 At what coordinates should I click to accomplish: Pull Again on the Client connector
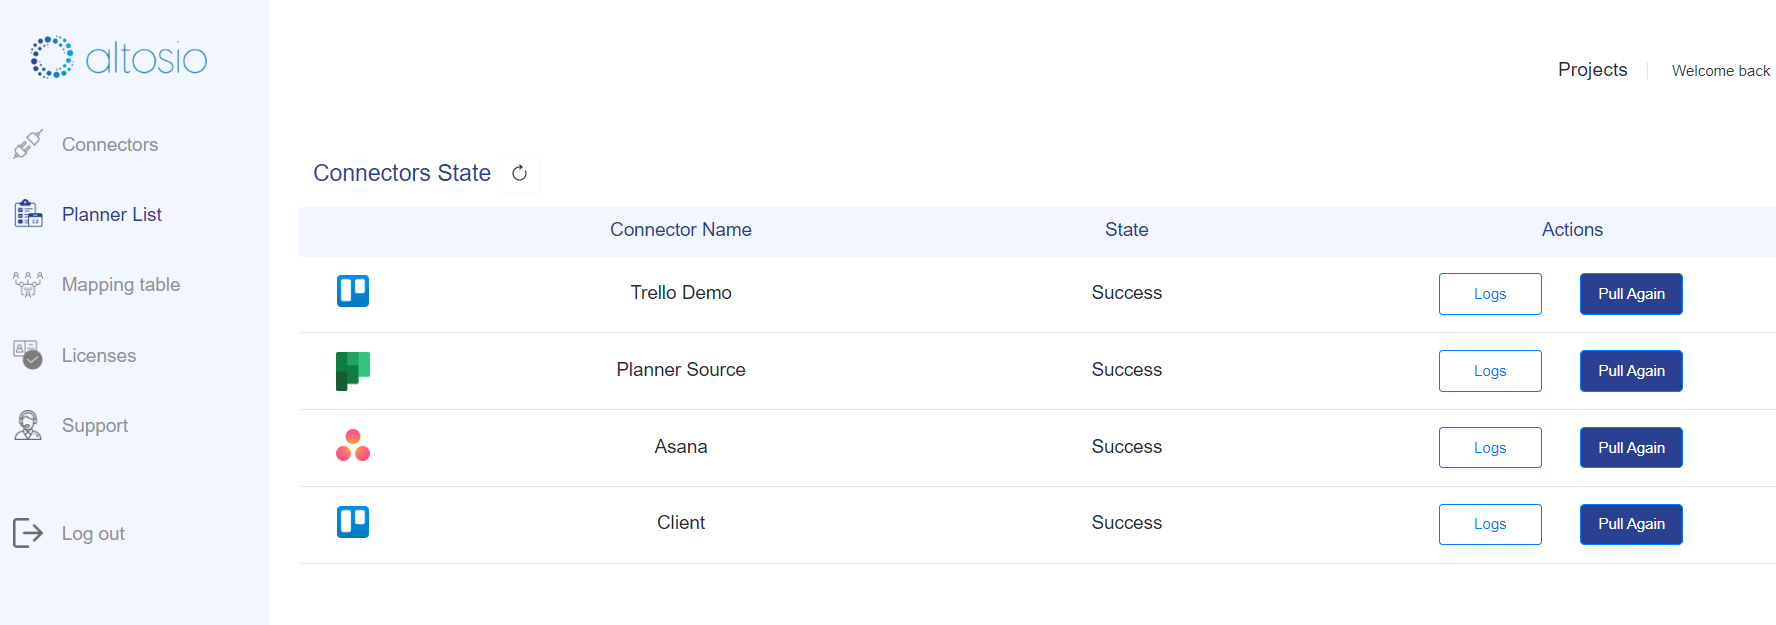[1630, 524]
